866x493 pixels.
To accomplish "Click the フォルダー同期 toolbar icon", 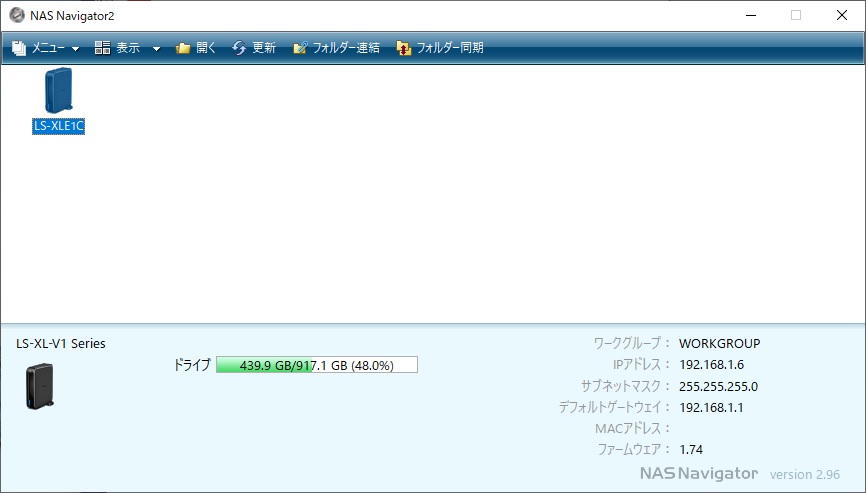I will click(403, 48).
